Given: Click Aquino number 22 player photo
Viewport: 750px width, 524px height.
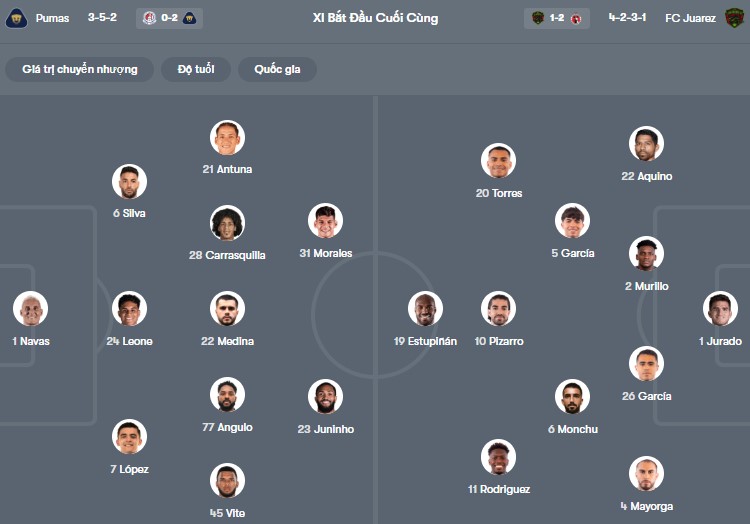Looking at the screenshot, I should pos(647,144).
